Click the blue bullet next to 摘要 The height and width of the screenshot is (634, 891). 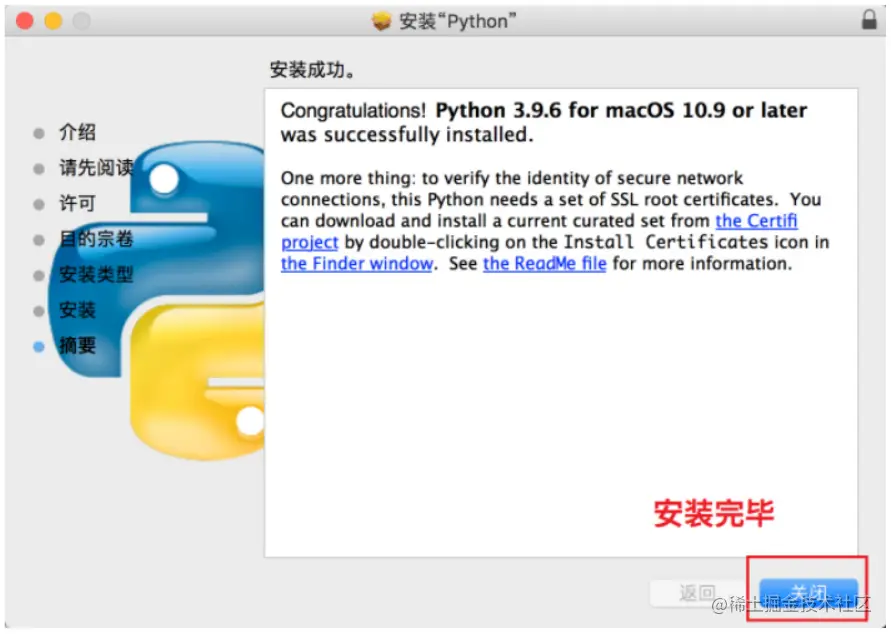point(39,347)
